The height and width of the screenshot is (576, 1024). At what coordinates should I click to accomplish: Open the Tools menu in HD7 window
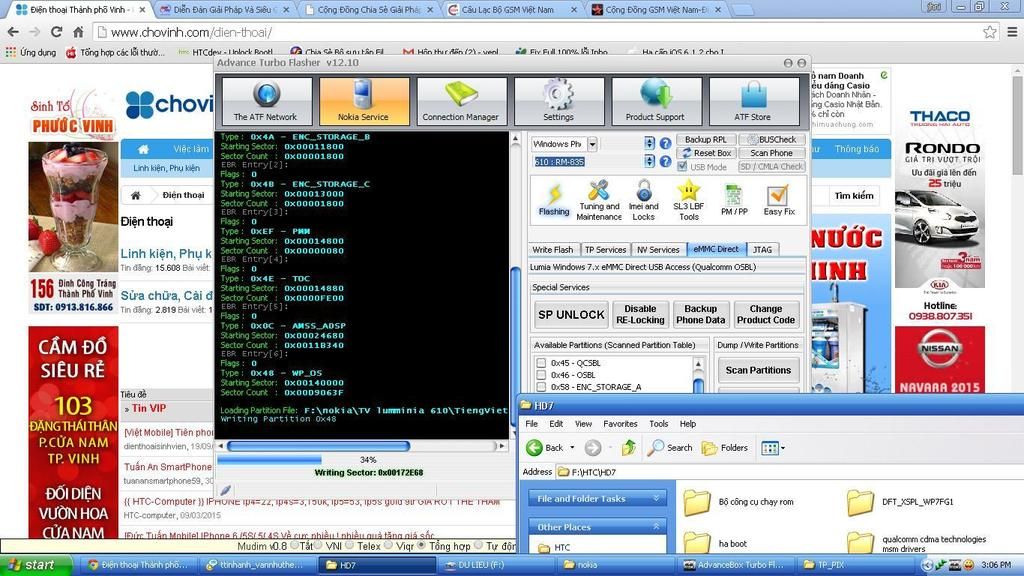click(658, 424)
